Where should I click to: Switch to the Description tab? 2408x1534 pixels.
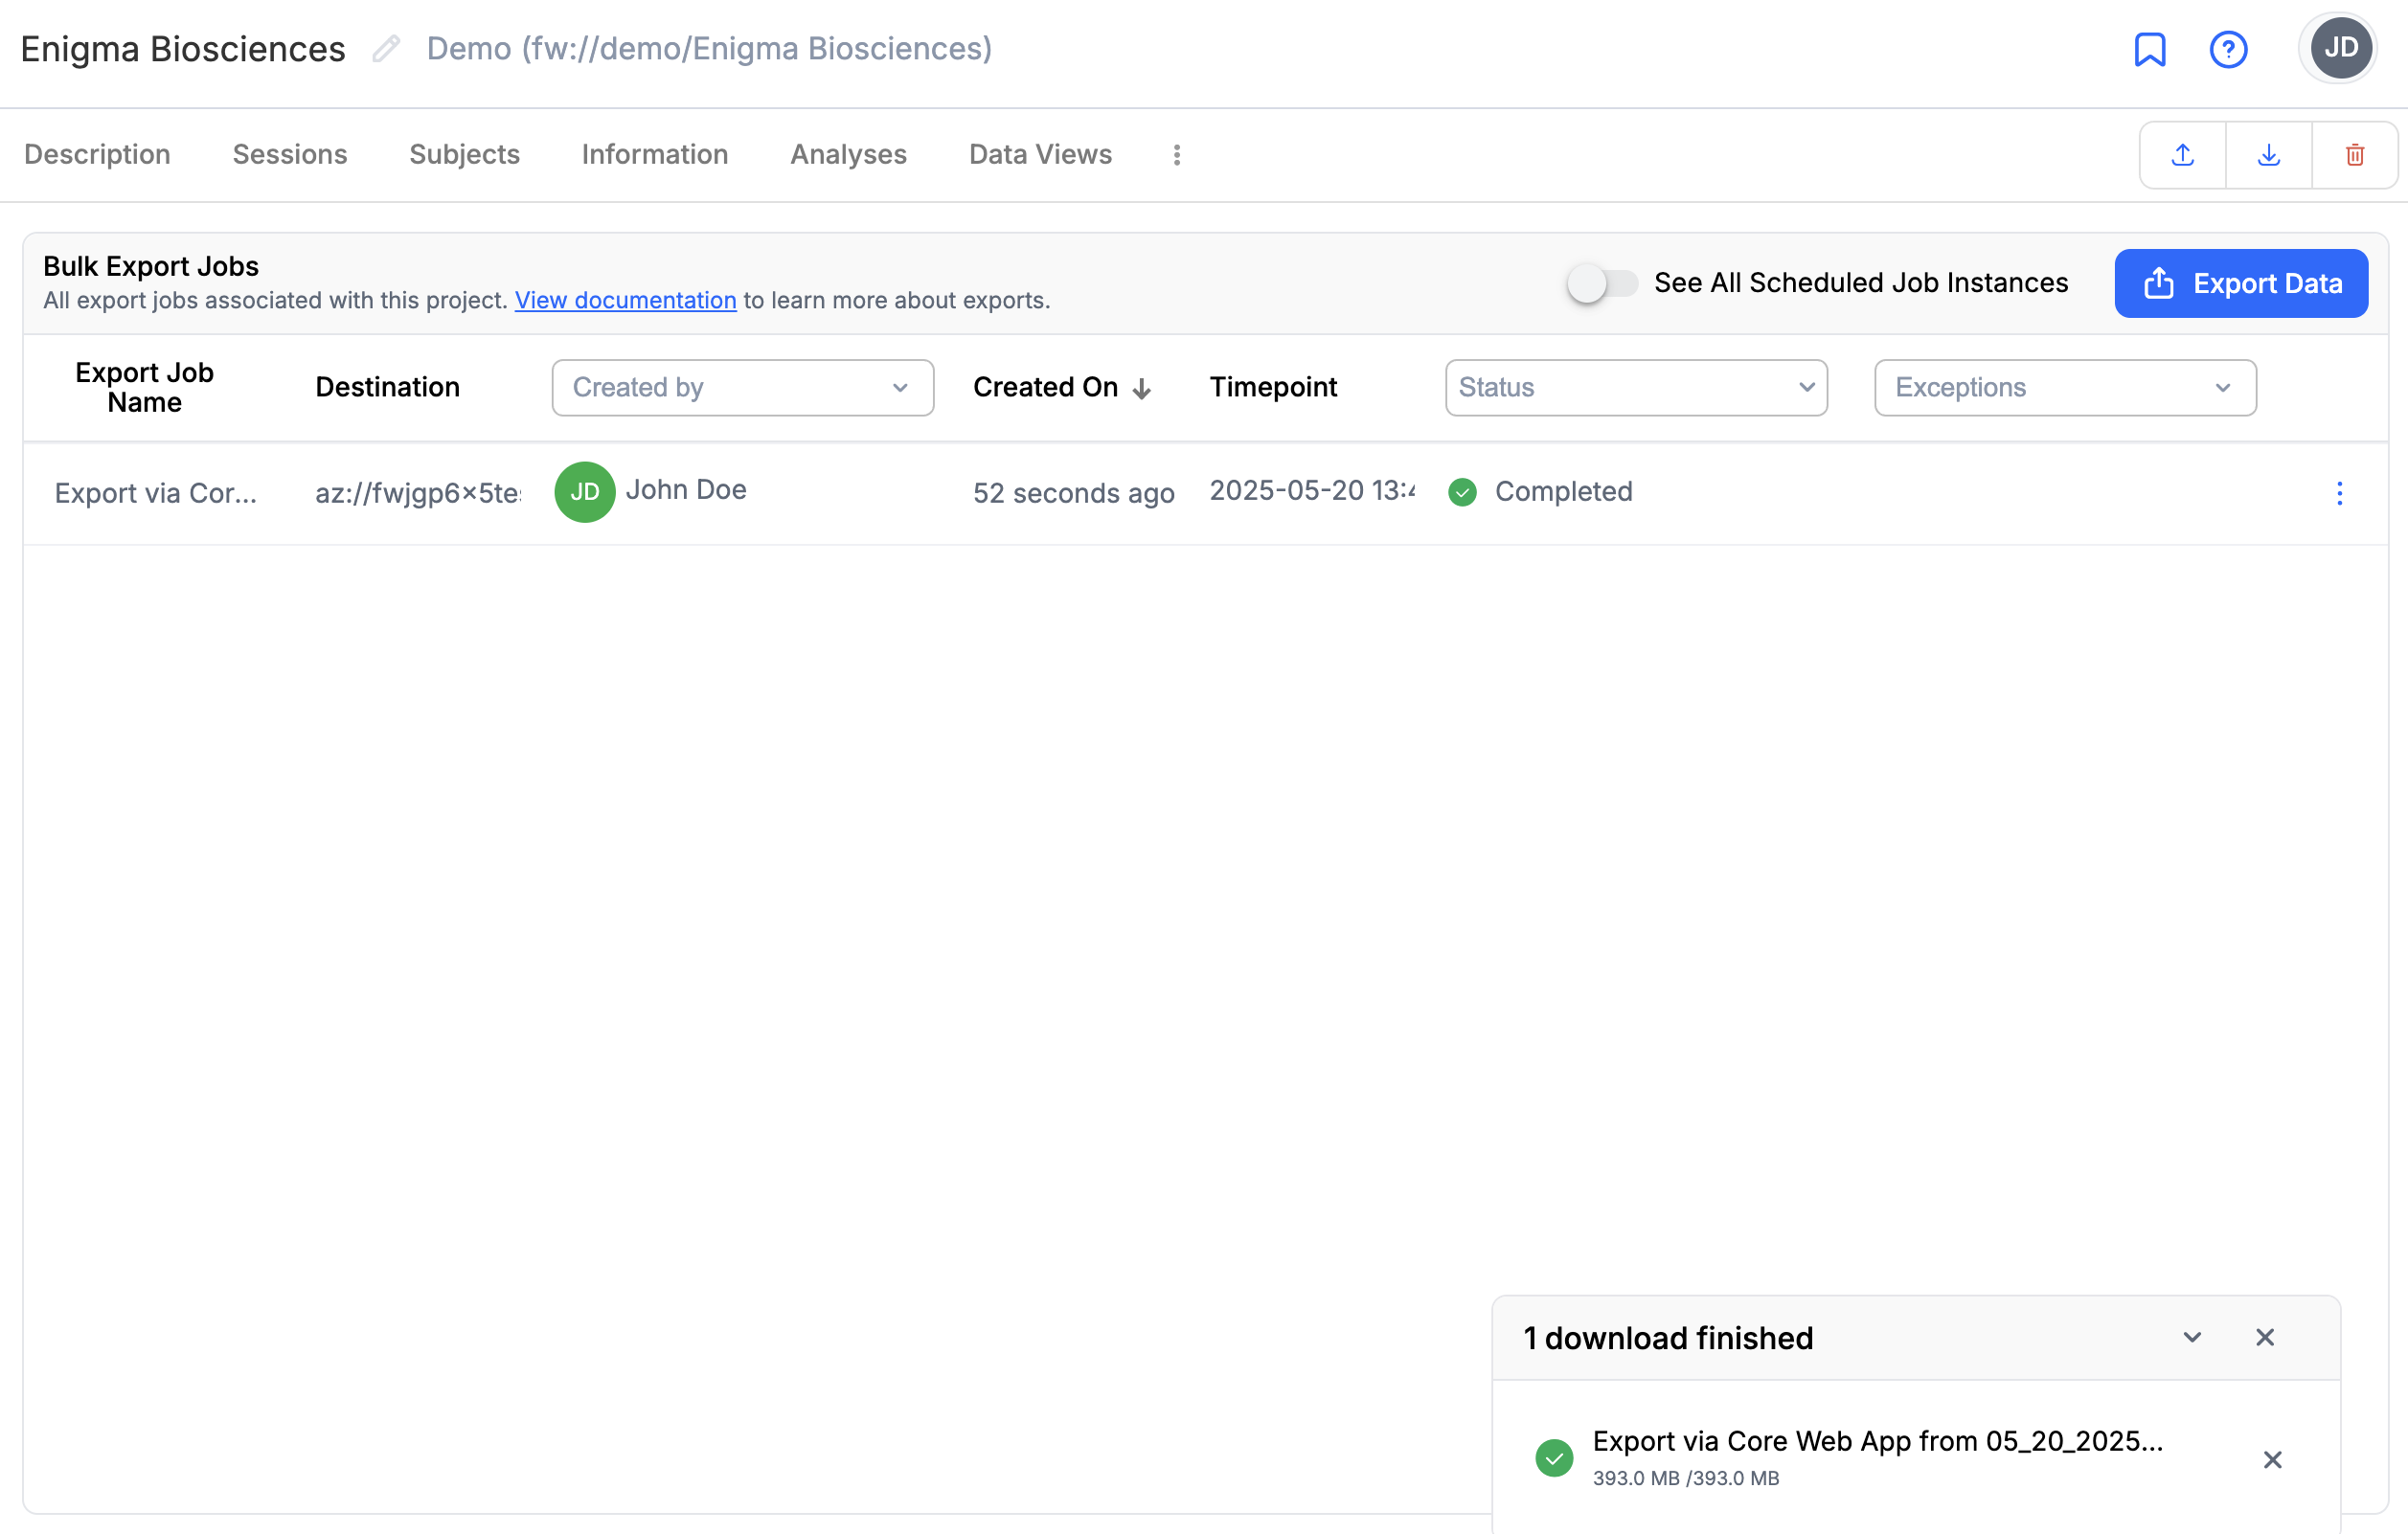97,155
